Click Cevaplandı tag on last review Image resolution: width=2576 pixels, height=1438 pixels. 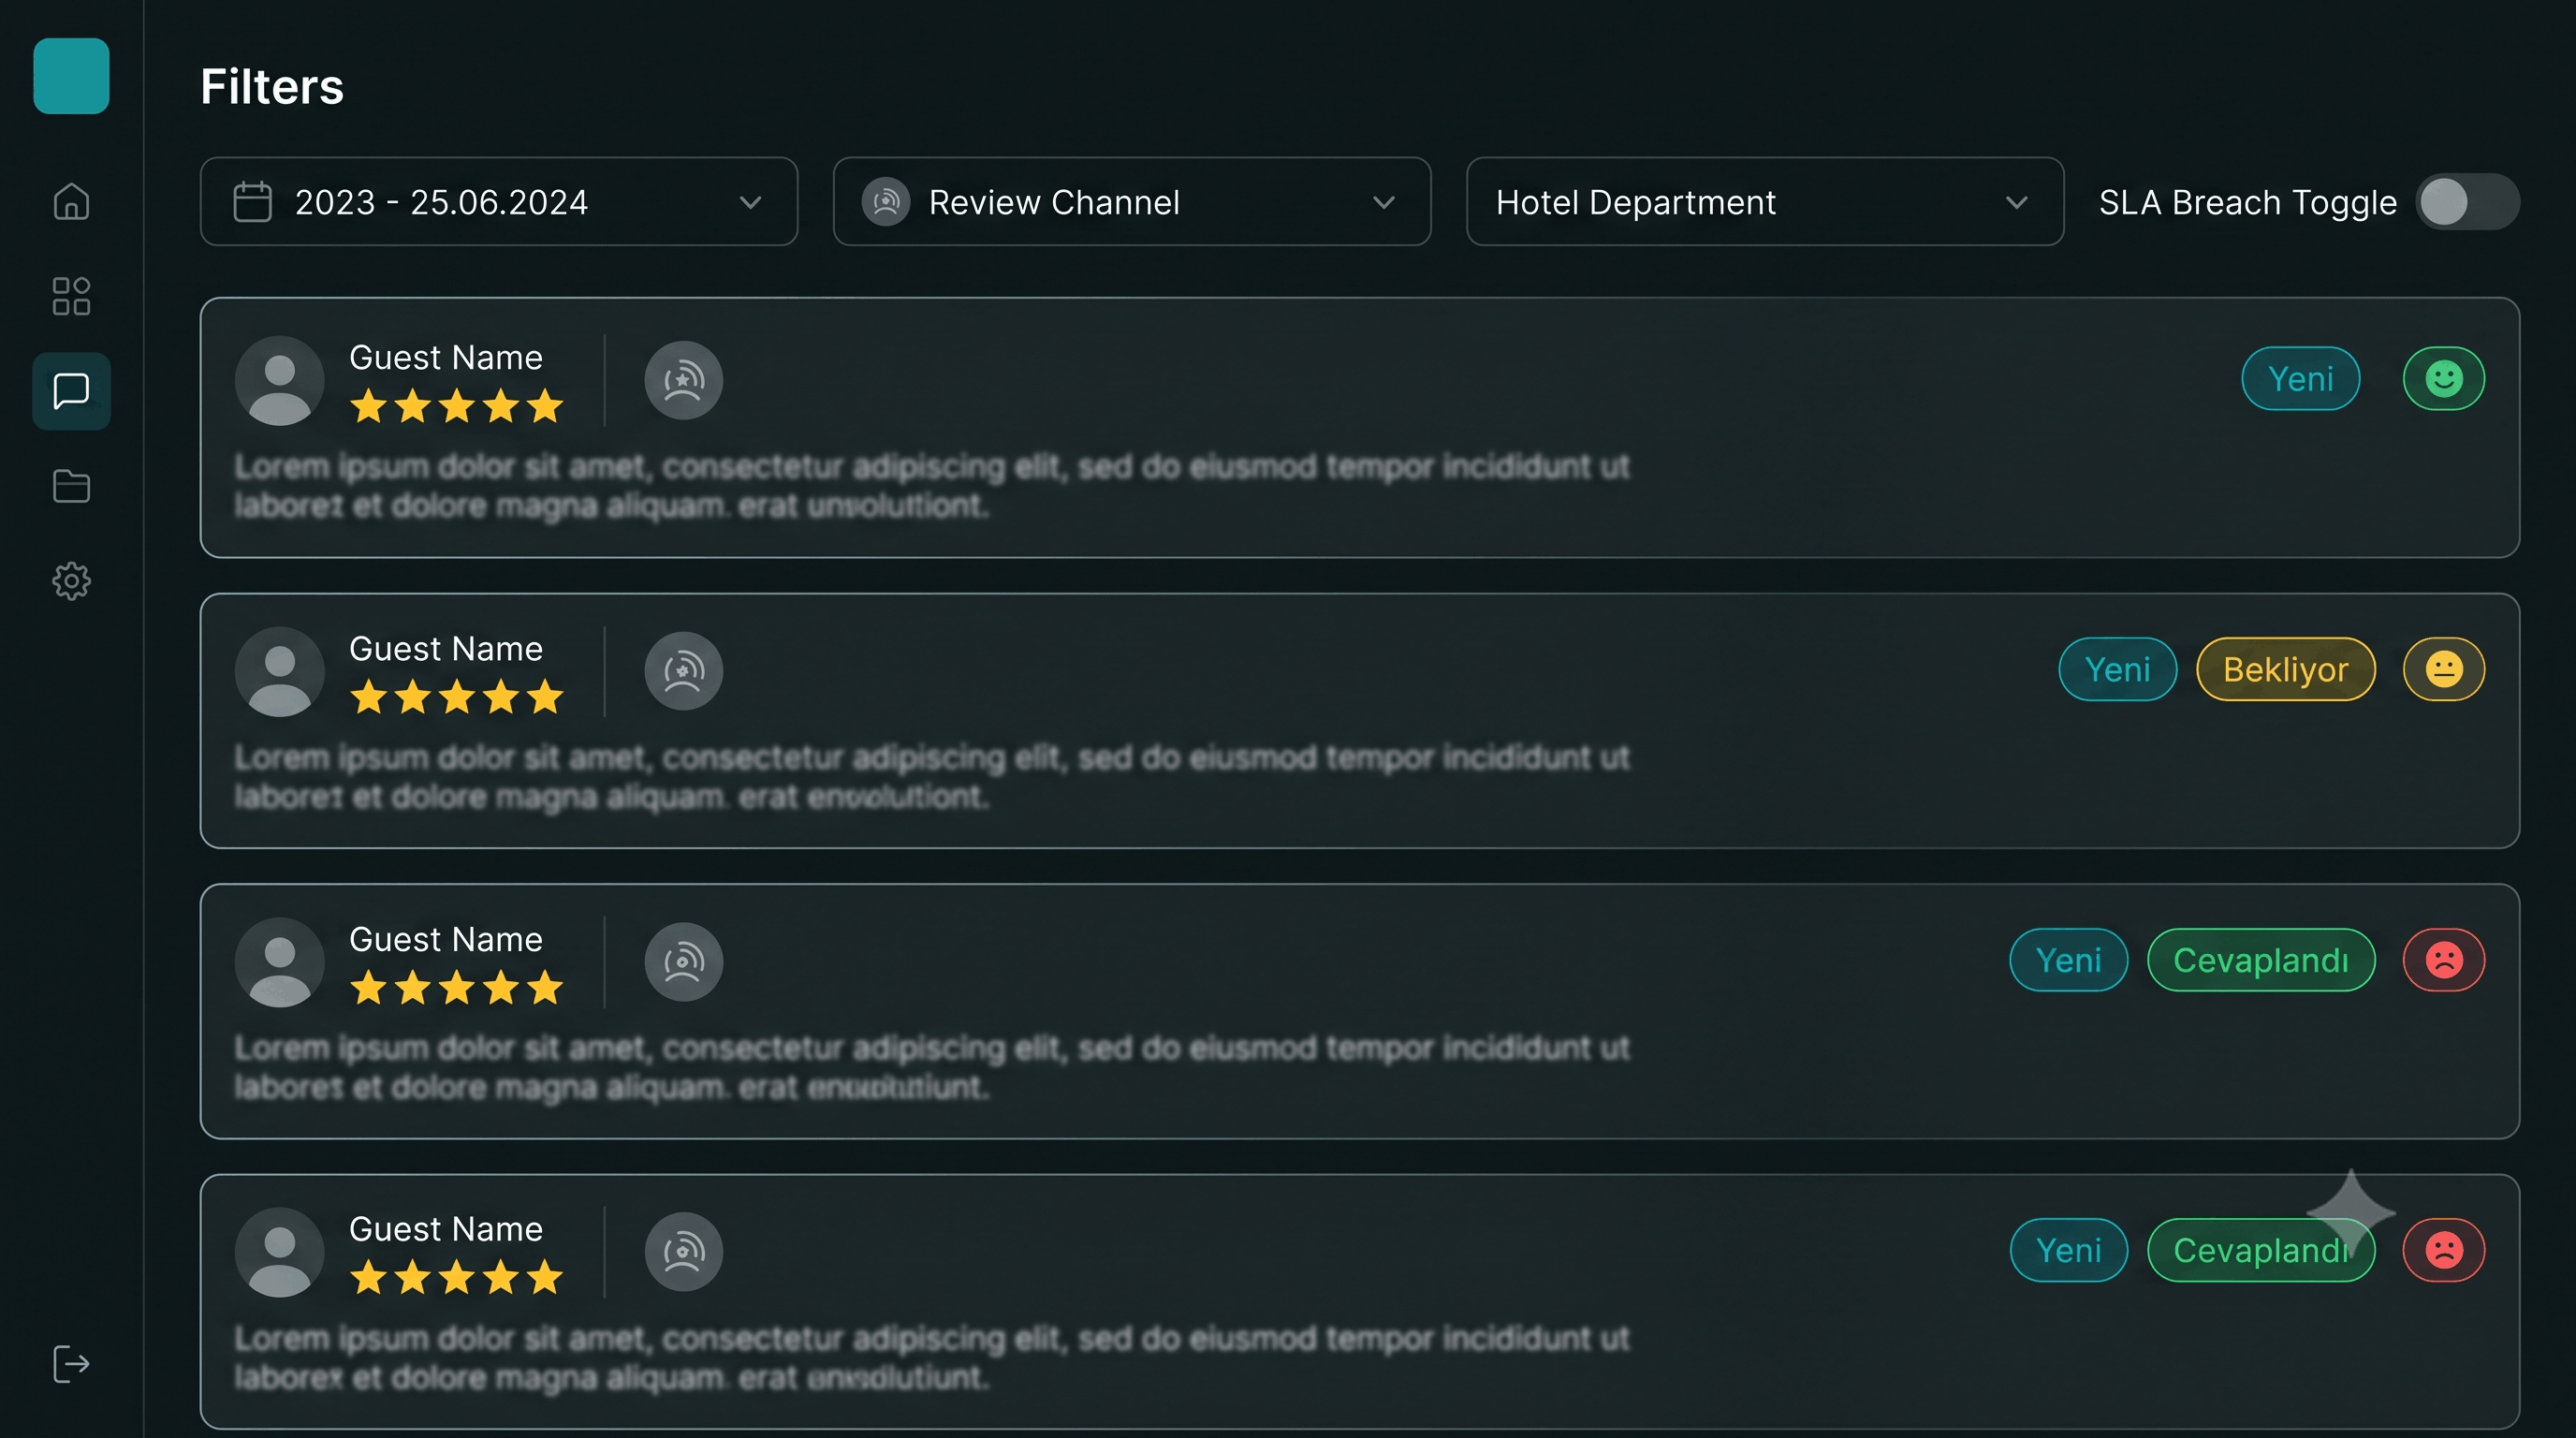(x=2261, y=1250)
